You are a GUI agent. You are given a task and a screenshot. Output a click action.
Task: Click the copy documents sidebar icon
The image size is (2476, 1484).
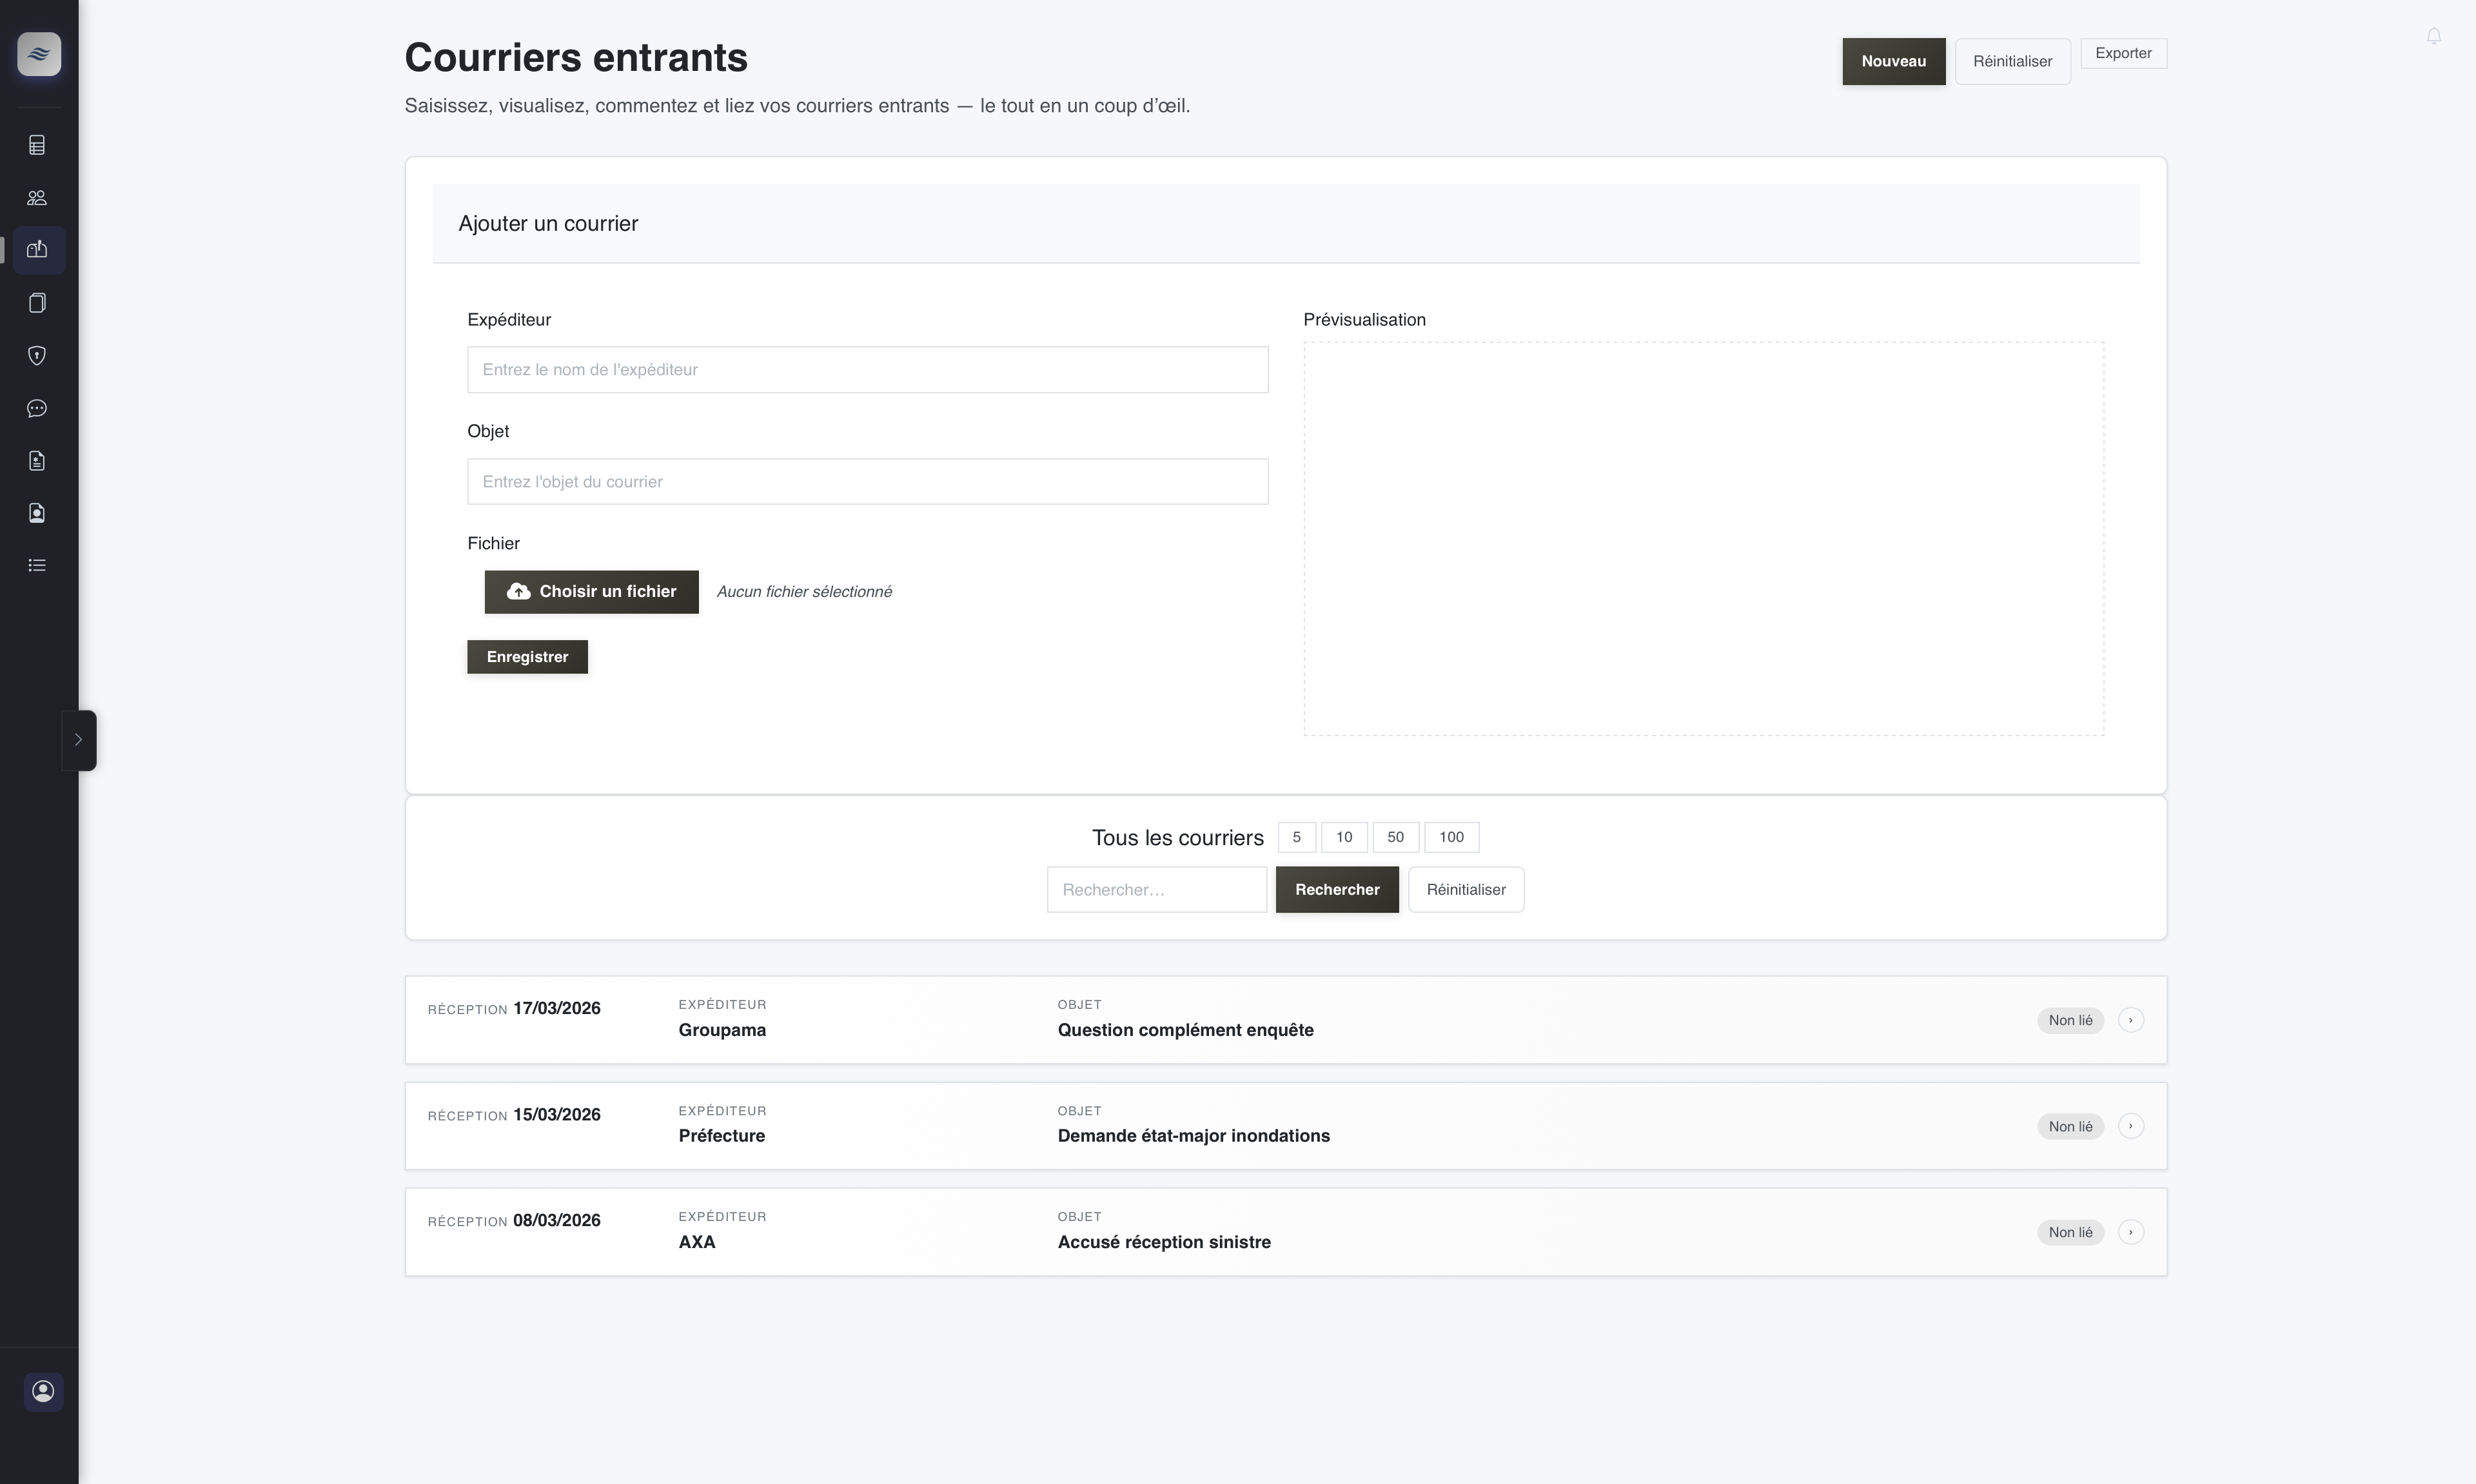point(37,303)
